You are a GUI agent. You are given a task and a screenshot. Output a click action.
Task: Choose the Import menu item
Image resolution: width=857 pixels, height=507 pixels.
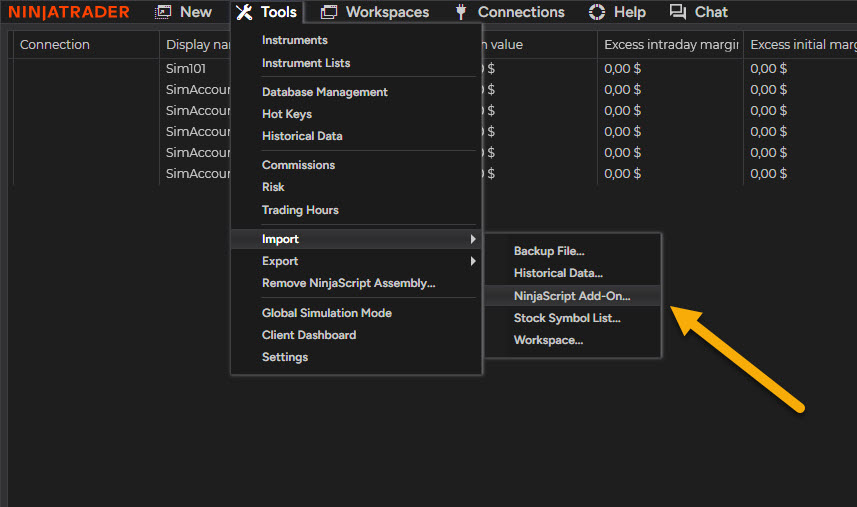[x=356, y=239]
